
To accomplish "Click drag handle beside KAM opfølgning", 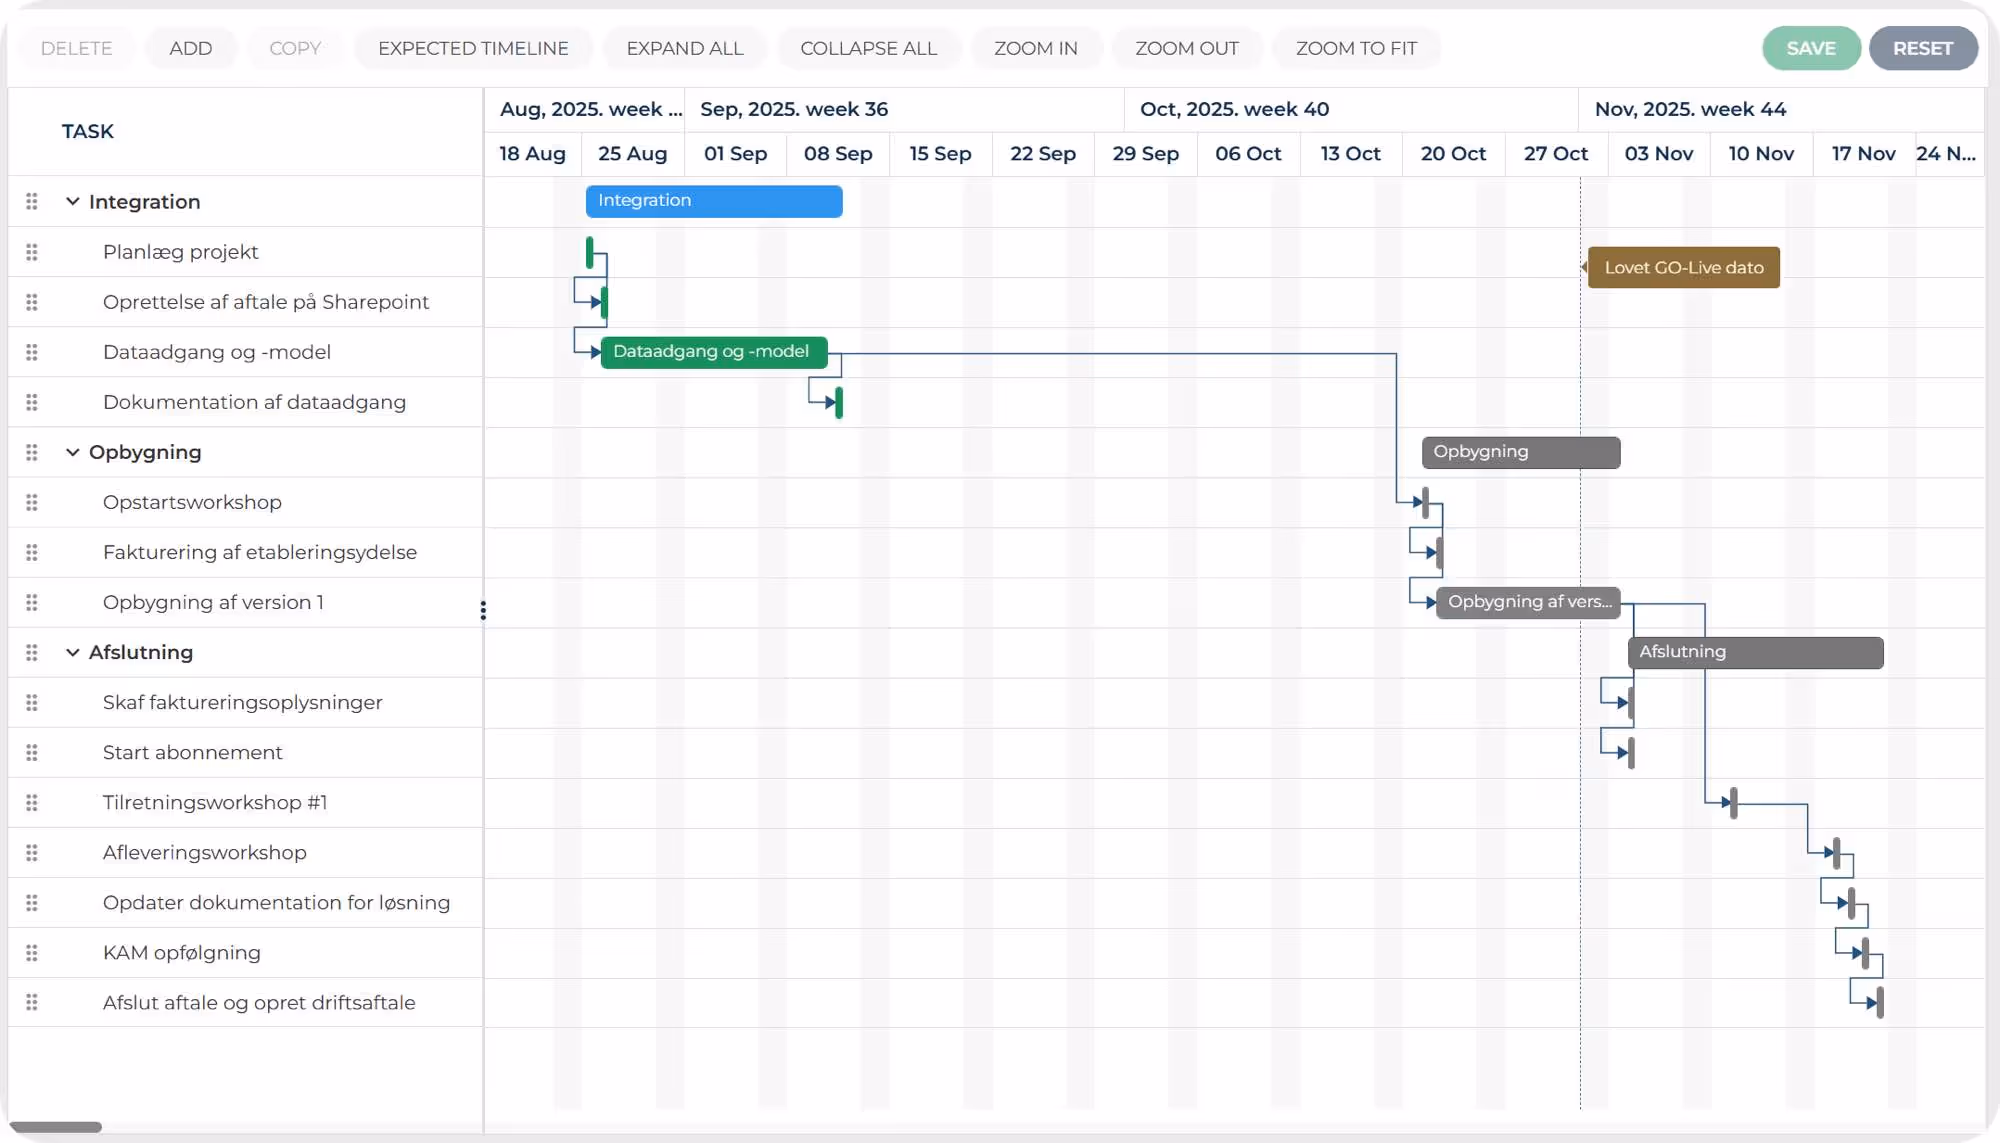I will pos(32,952).
